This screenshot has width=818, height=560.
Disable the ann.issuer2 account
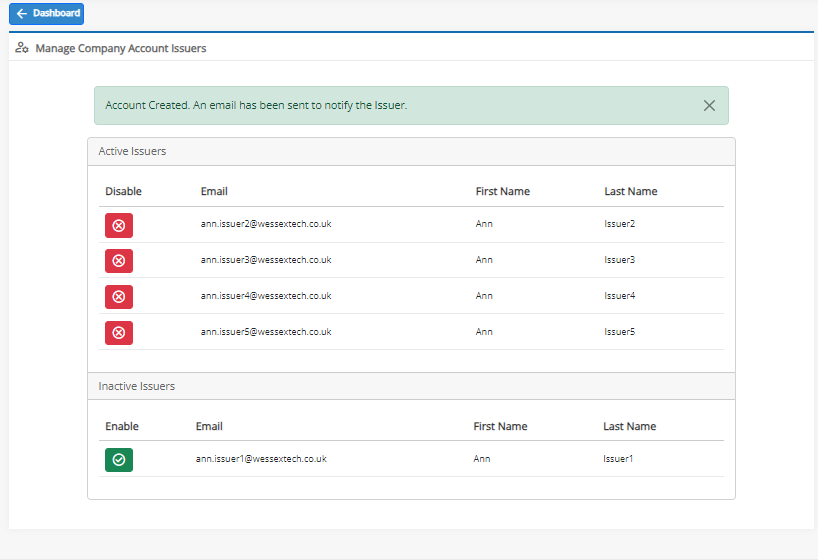(x=119, y=225)
